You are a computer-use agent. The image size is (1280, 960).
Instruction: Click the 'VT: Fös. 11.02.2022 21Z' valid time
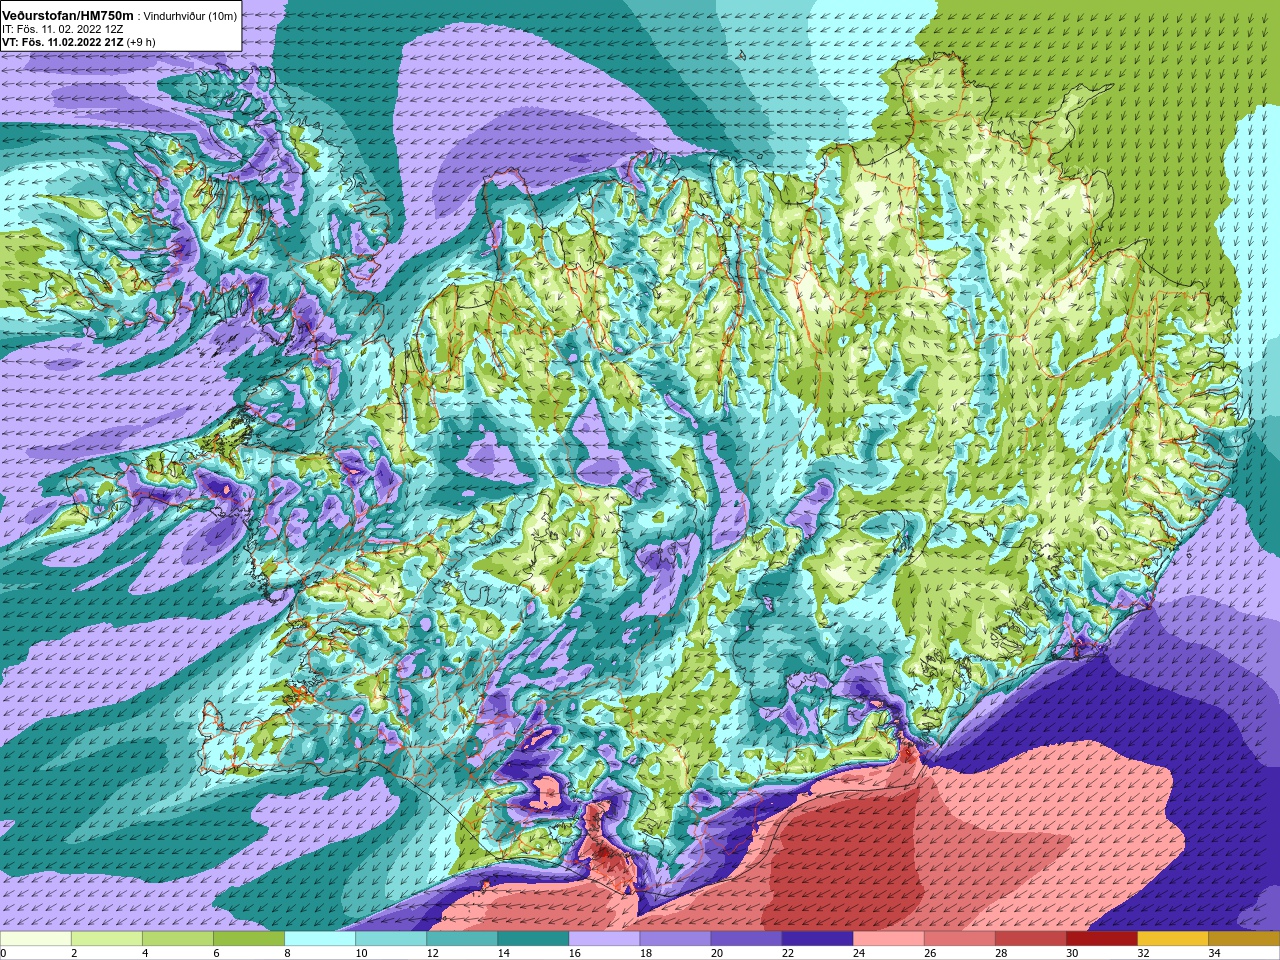(63, 42)
